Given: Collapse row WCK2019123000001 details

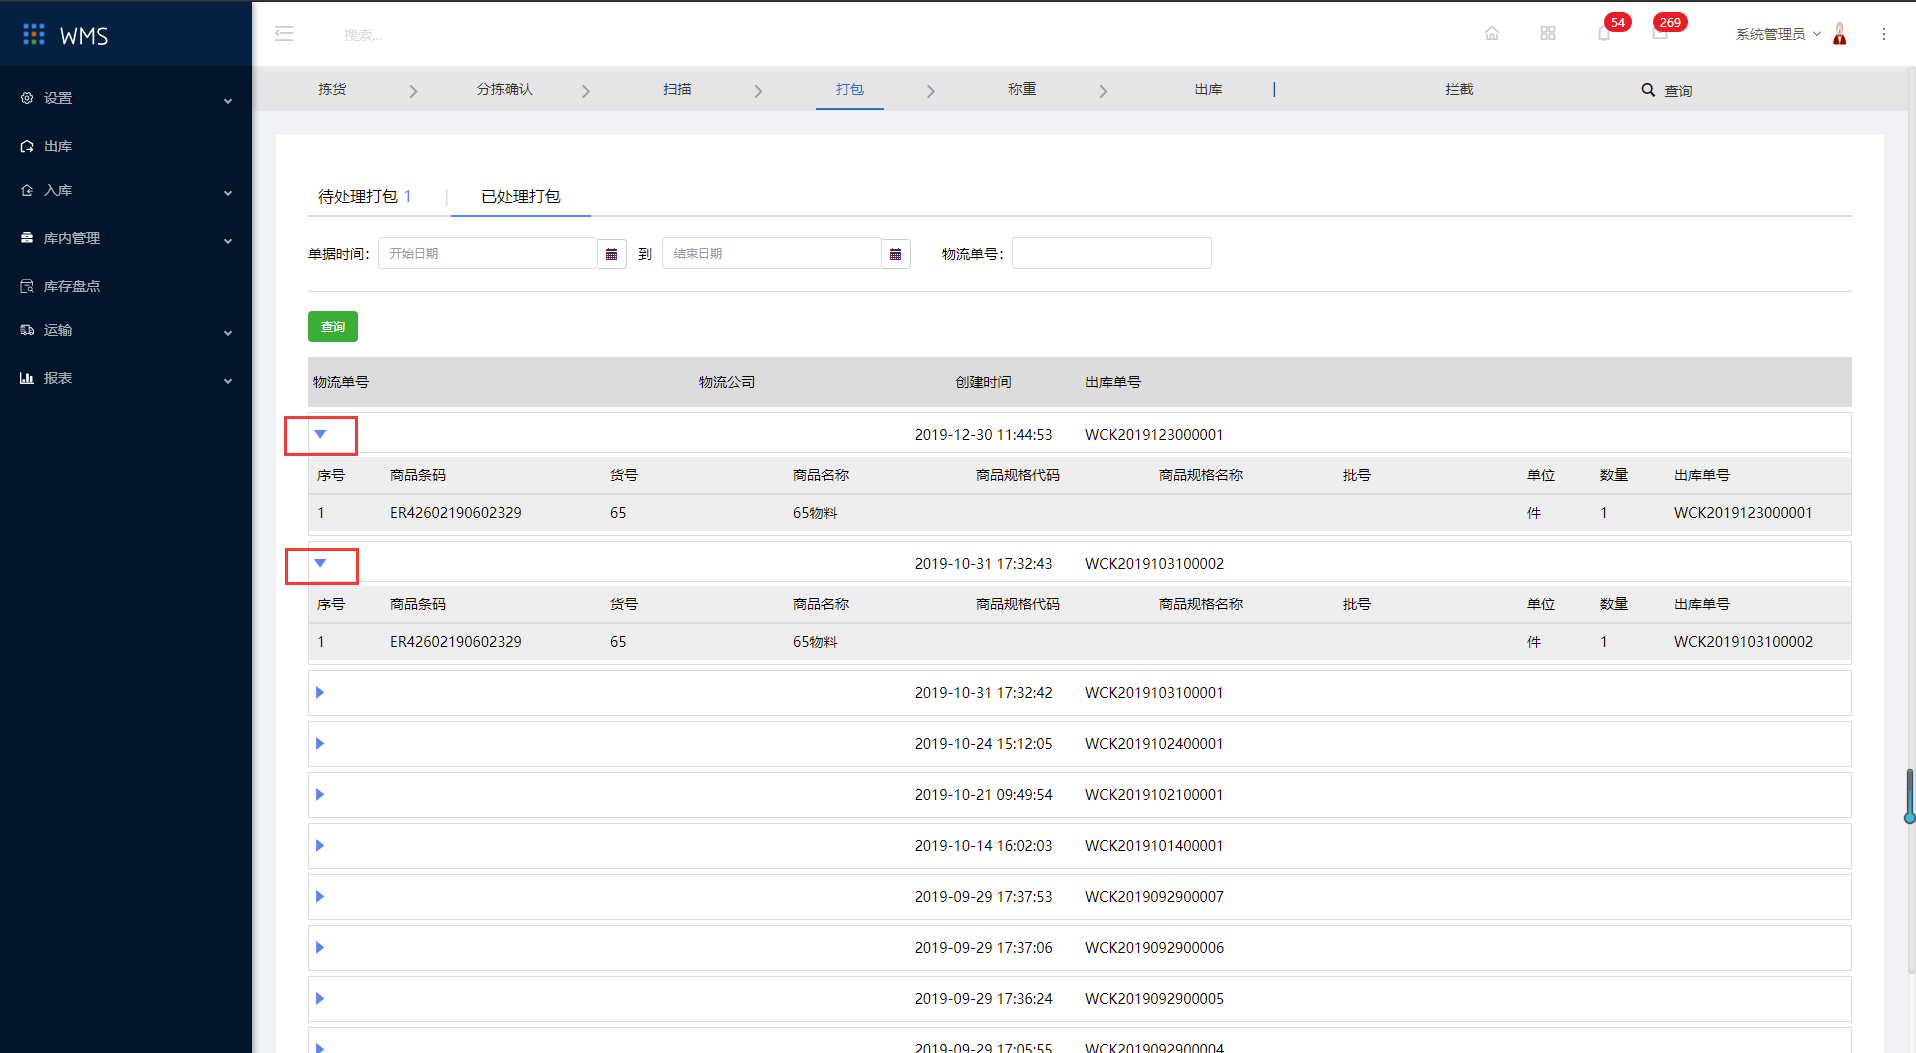Looking at the screenshot, I should point(320,434).
